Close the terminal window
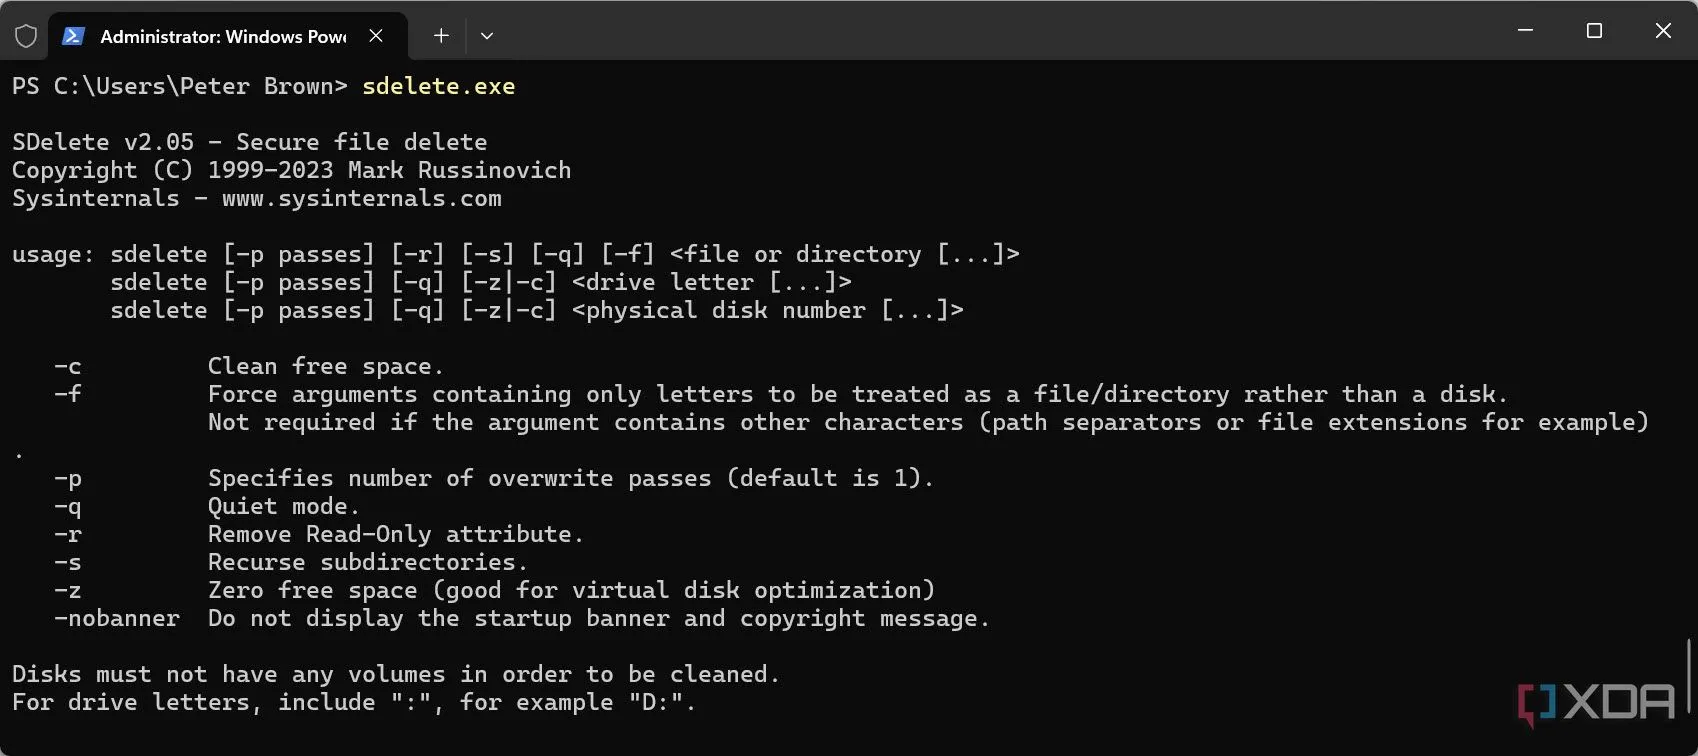The height and width of the screenshot is (756, 1698). 1663,31
